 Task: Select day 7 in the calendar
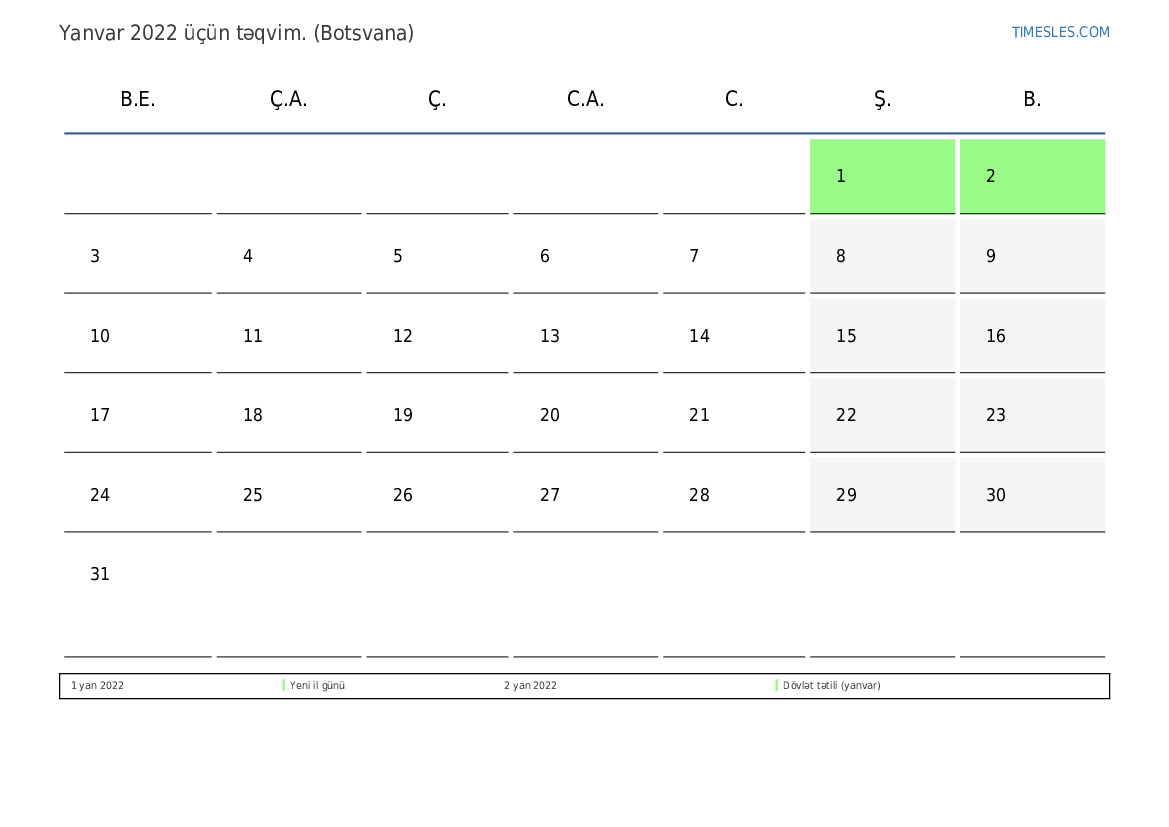point(734,256)
